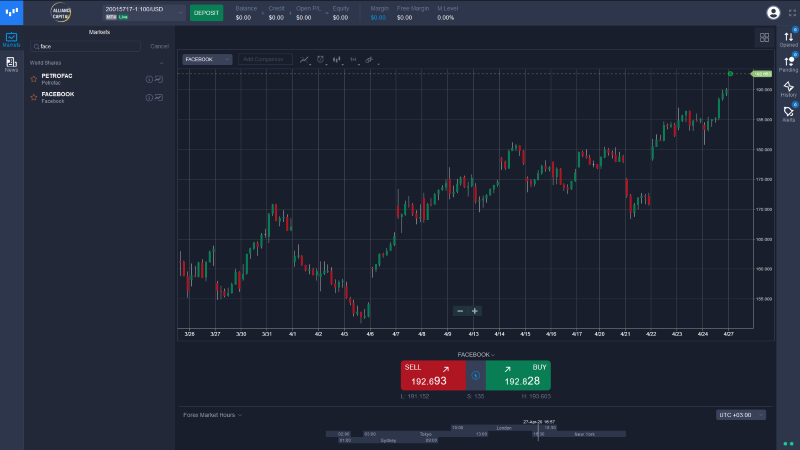Click the platform logo in blue corner
The image size is (800, 450).
[11, 12]
